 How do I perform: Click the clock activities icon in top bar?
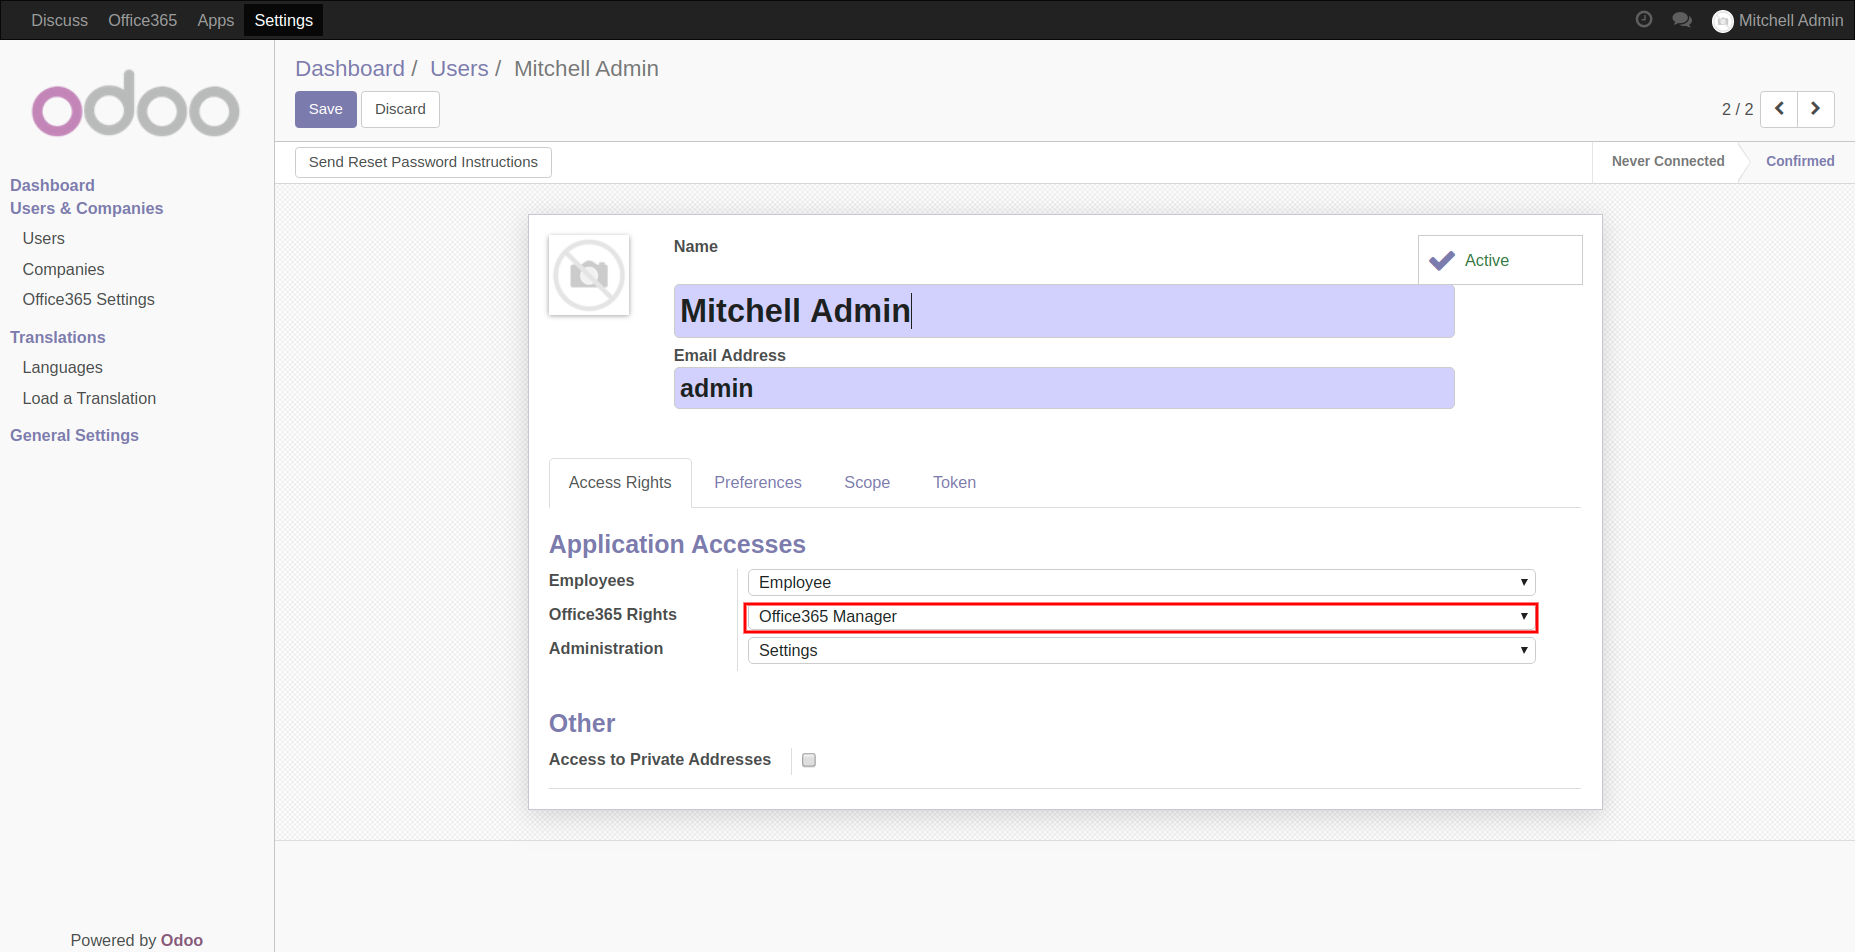tap(1643, 20)
